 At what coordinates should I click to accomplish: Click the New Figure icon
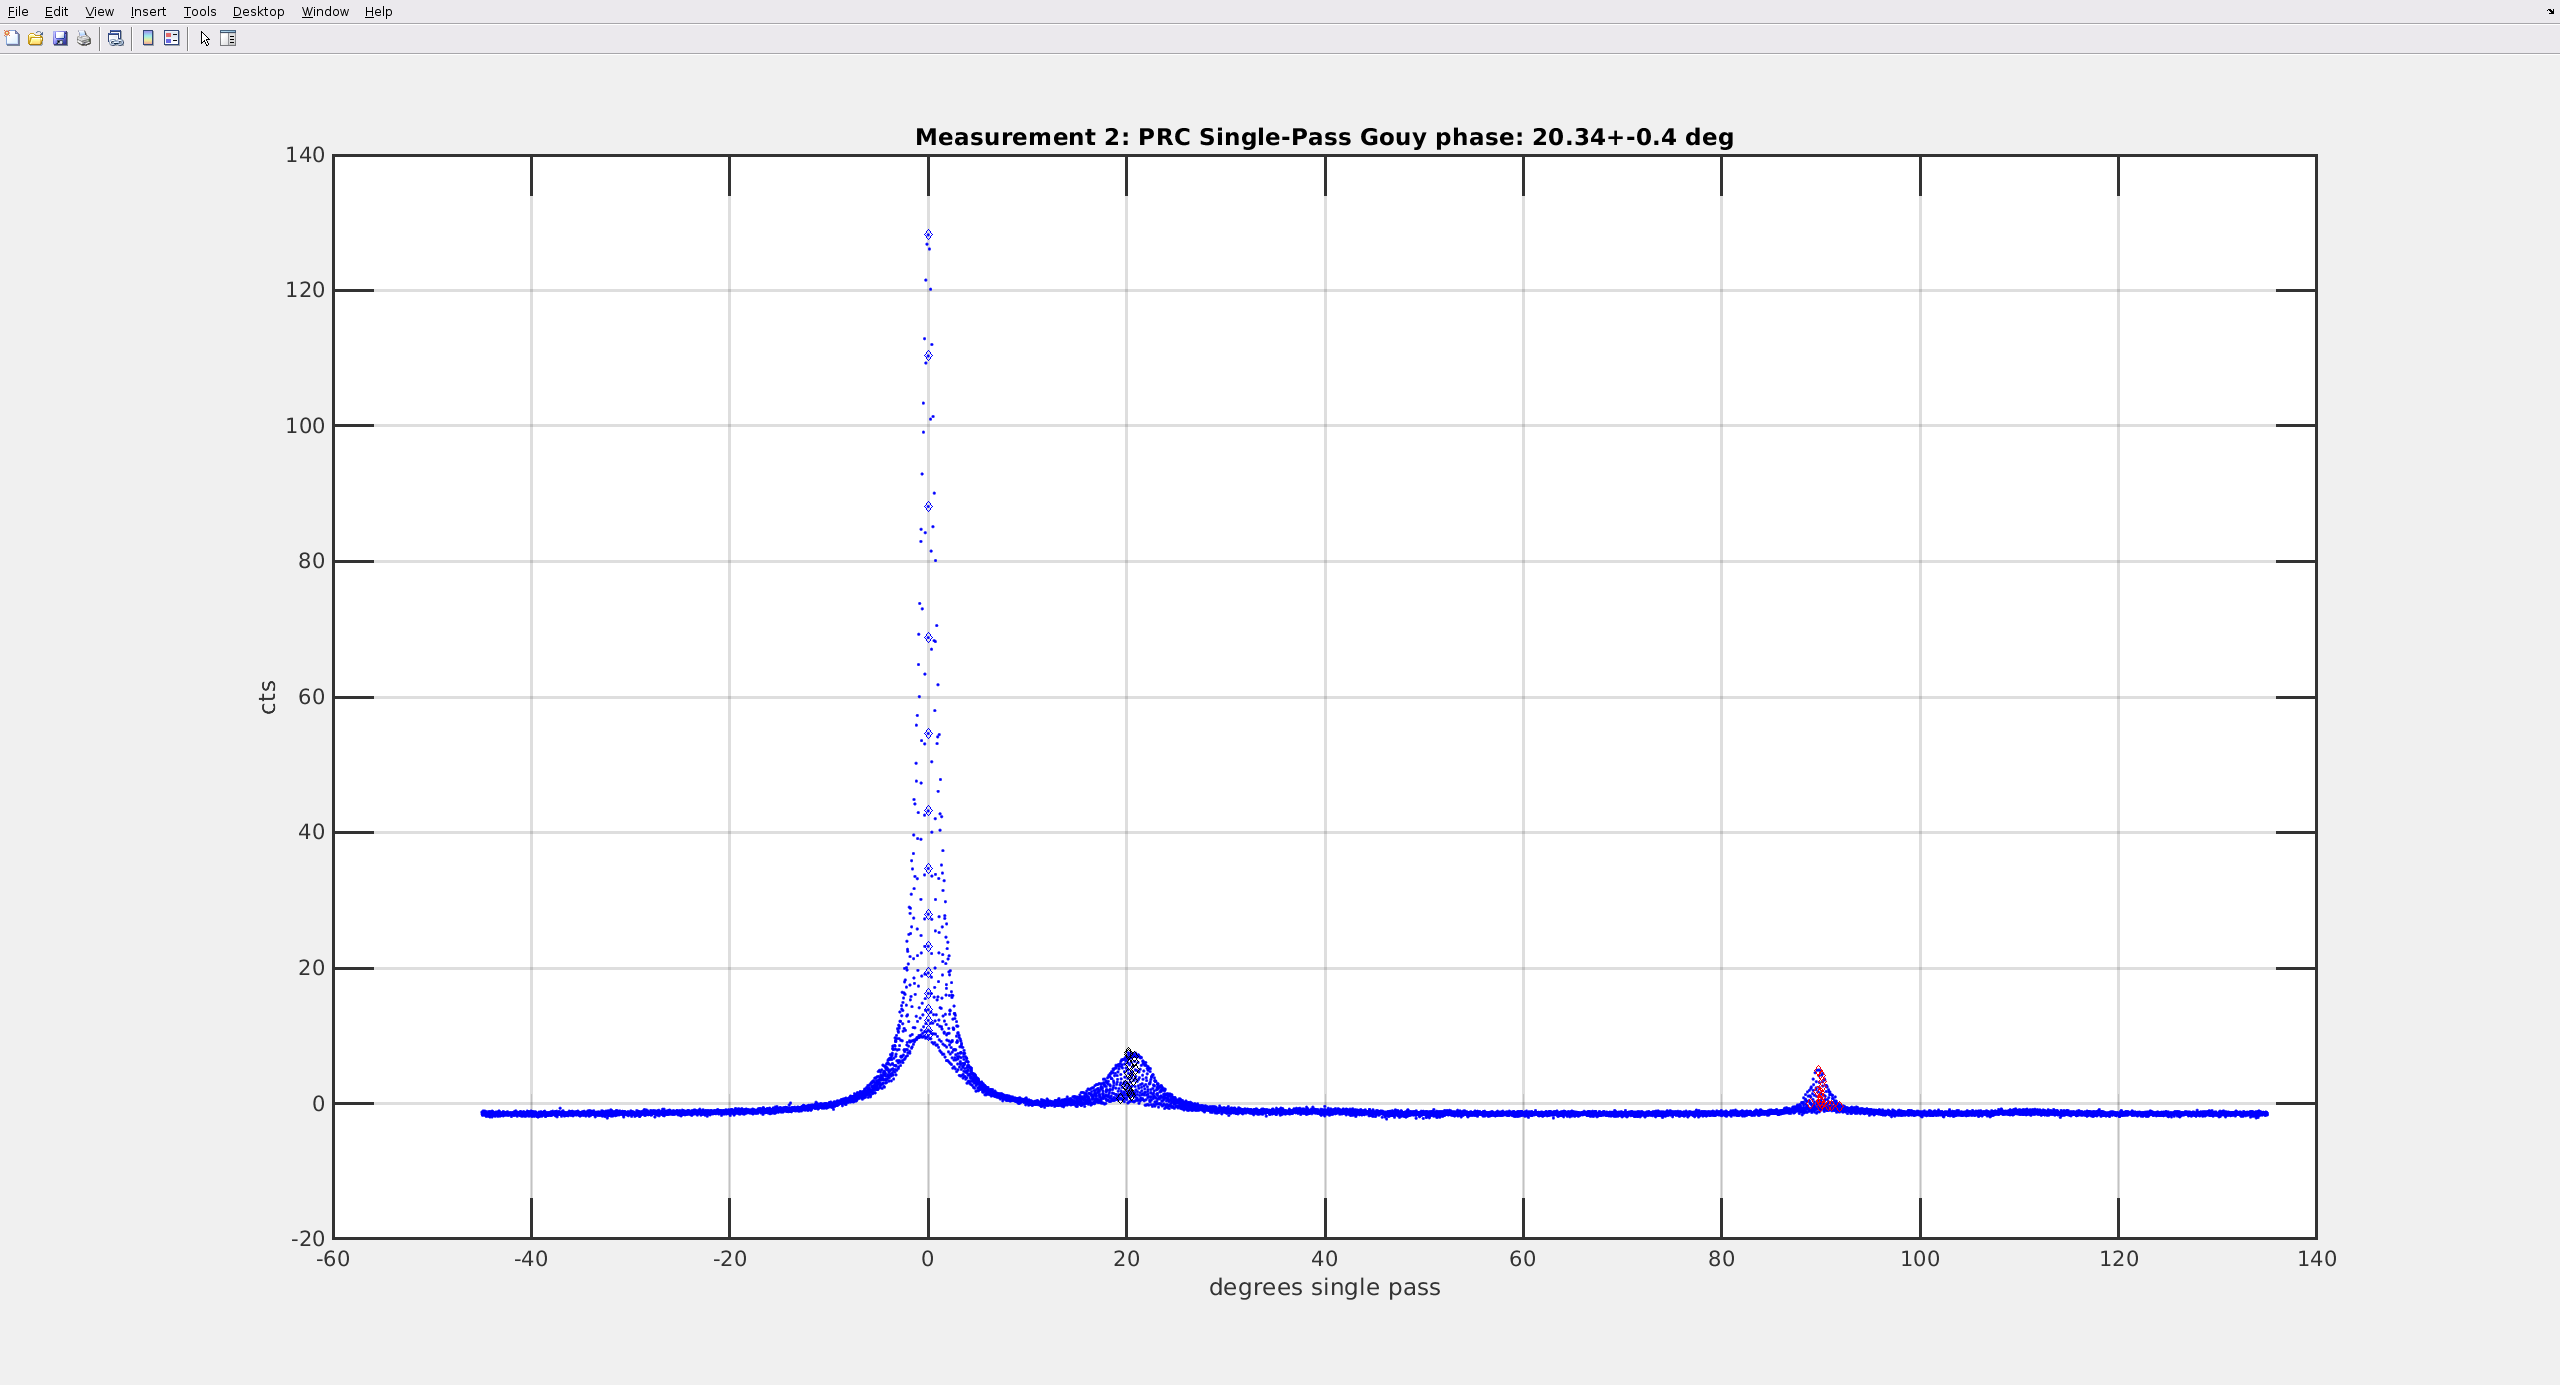pos(12,38)
